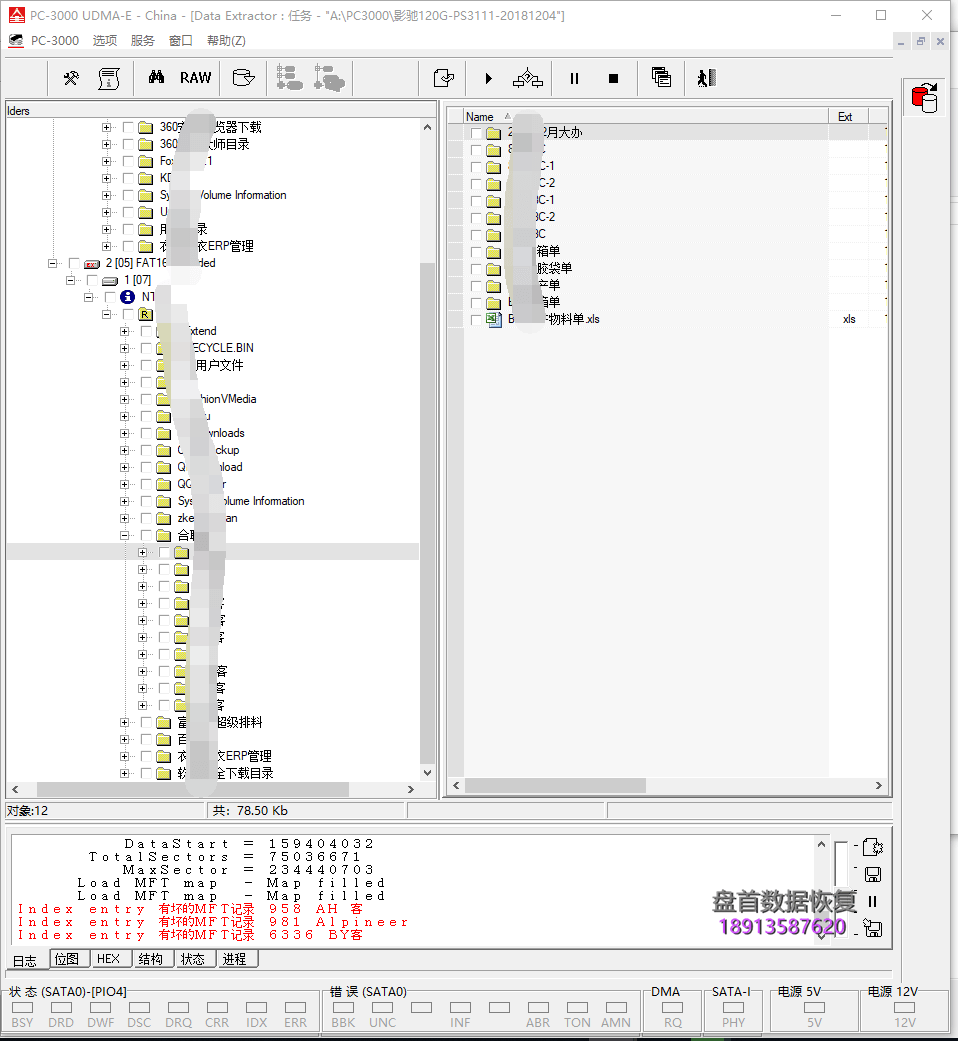
Task: Sort file list by Ext column header
Action: 848,116
